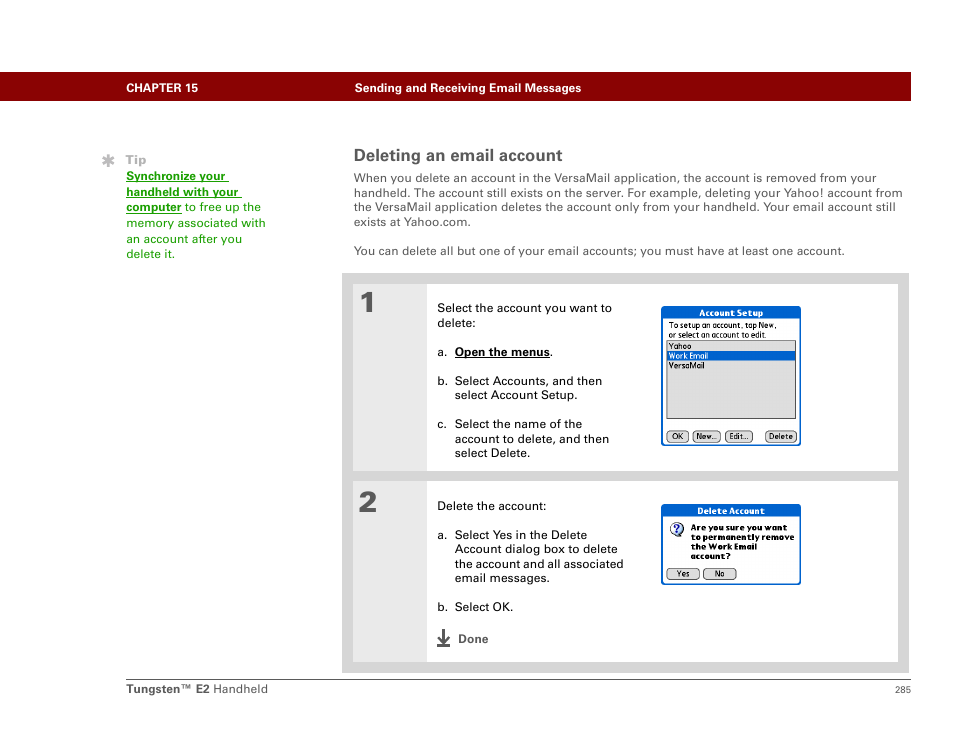
Task: Click the 'Done' label text
Action: [x=473, y=639]
